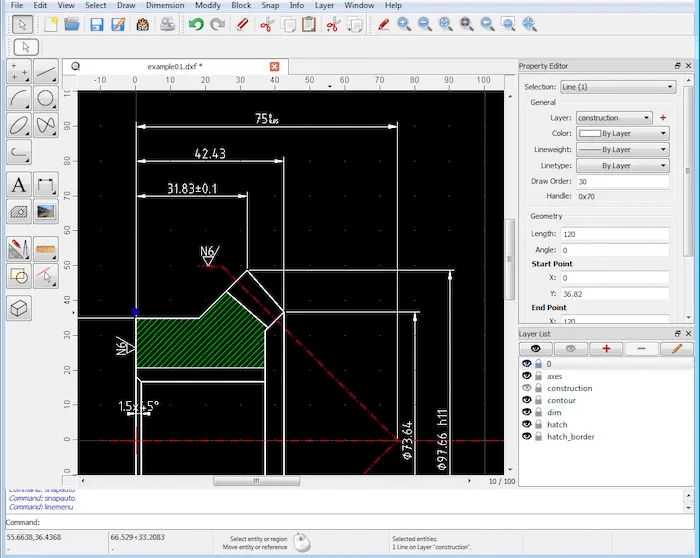Select the insert image tool
This screenshot has height=558, width=700.
coord(46,211)
